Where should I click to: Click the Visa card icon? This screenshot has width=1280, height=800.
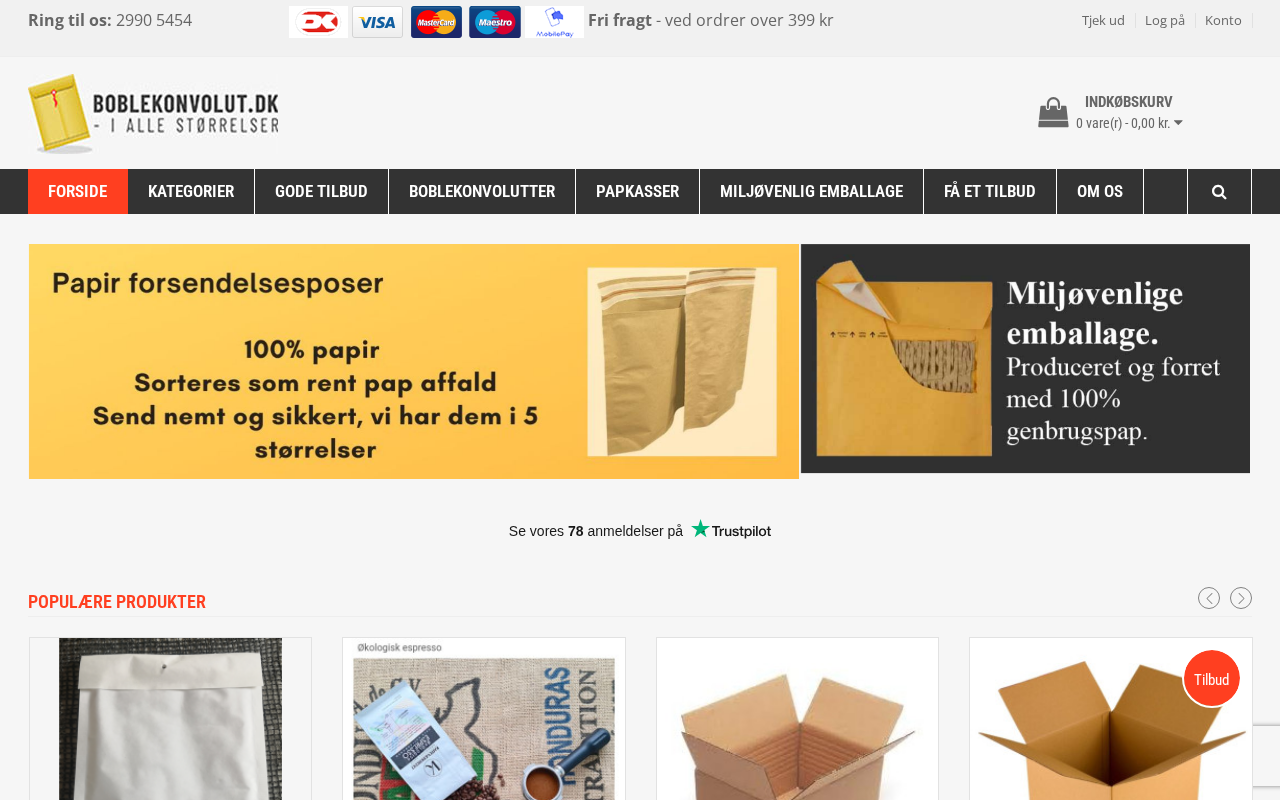click(377, 22)
